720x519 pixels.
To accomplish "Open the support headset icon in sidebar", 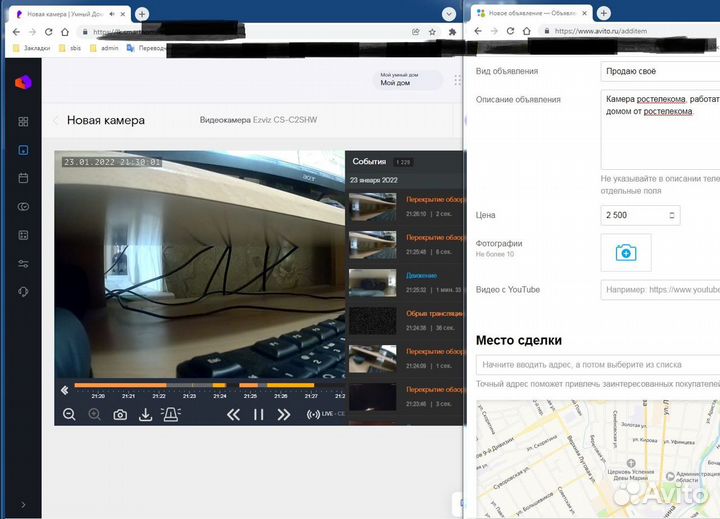I will coord(23,292).
